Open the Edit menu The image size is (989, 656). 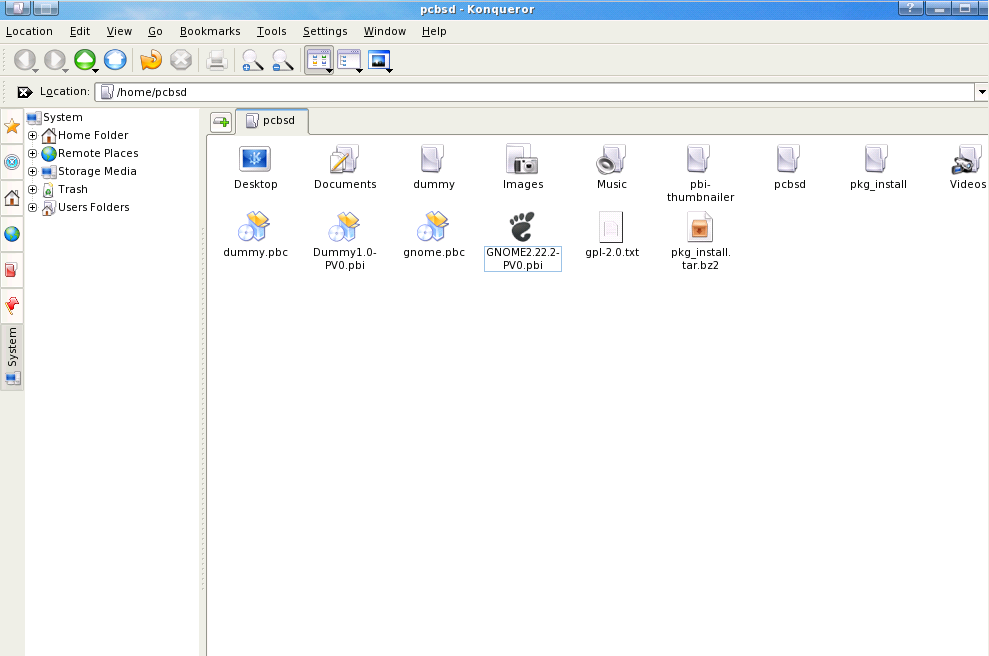(79, 32)
